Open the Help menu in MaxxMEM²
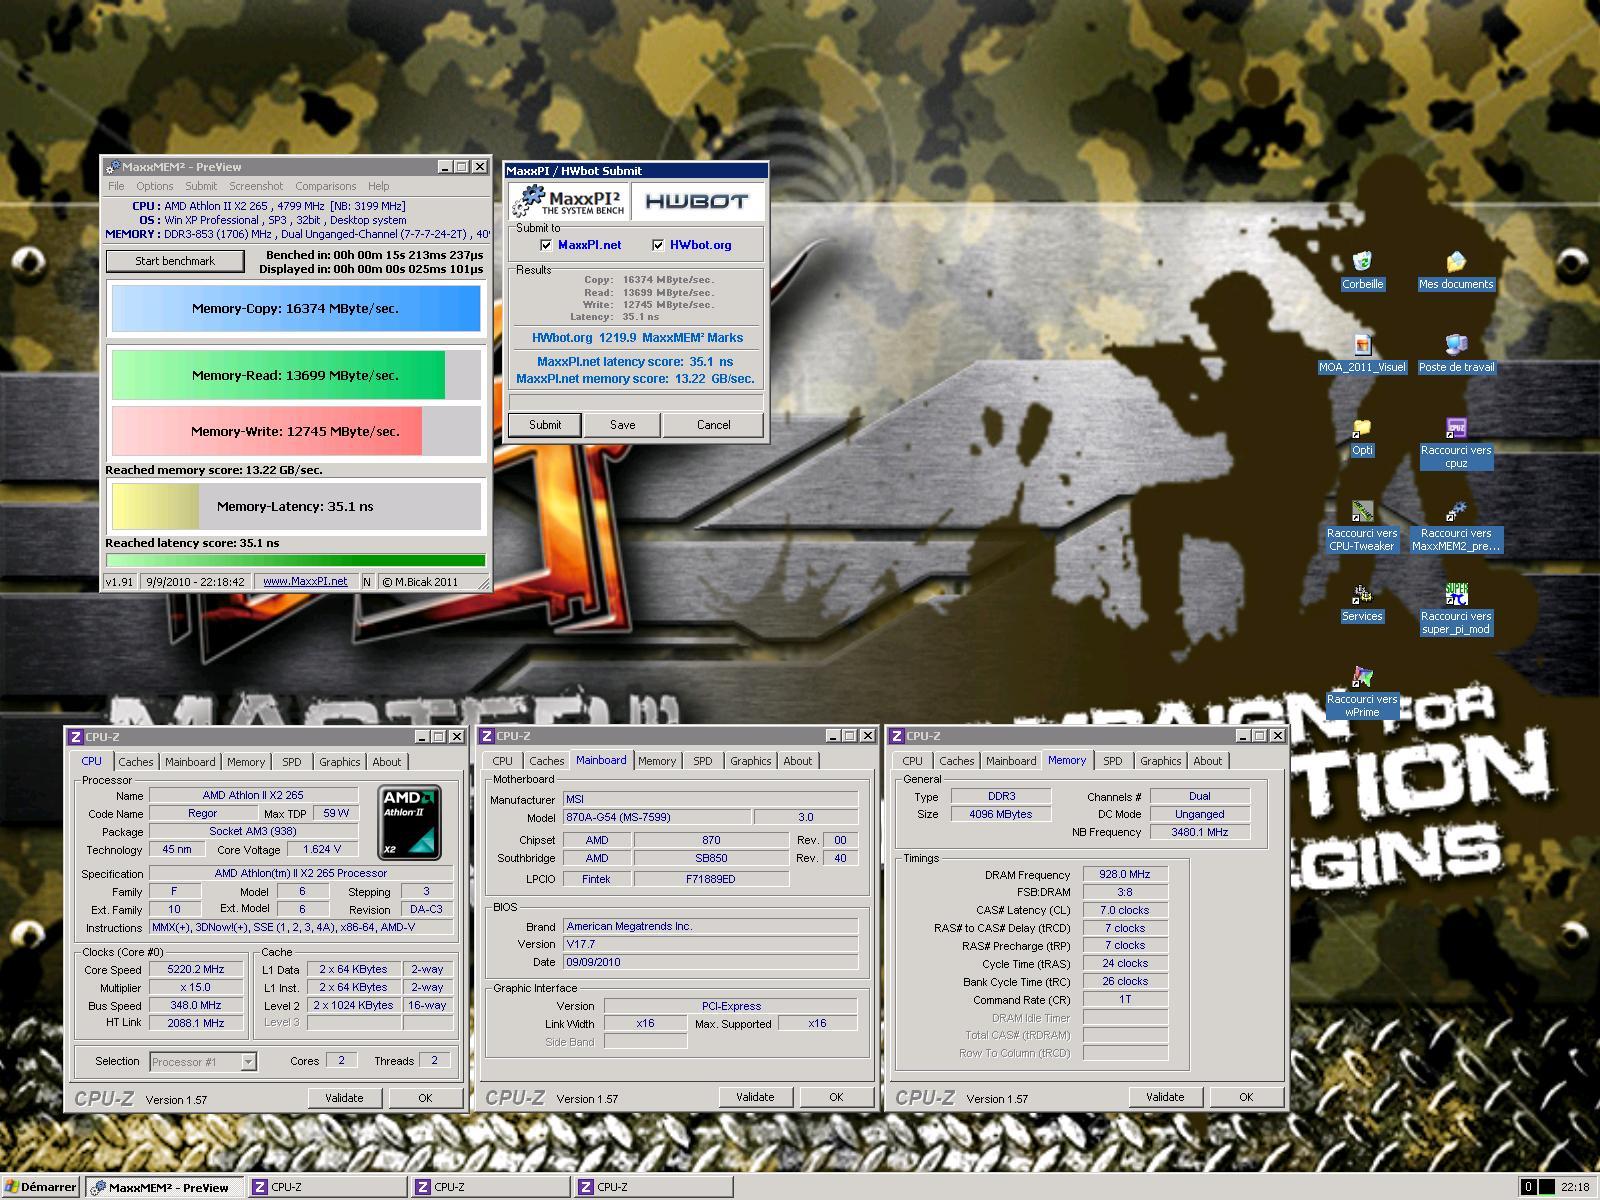This screenshot has width=1600, height=1200. pyautogui.click(x=379, y=186)
